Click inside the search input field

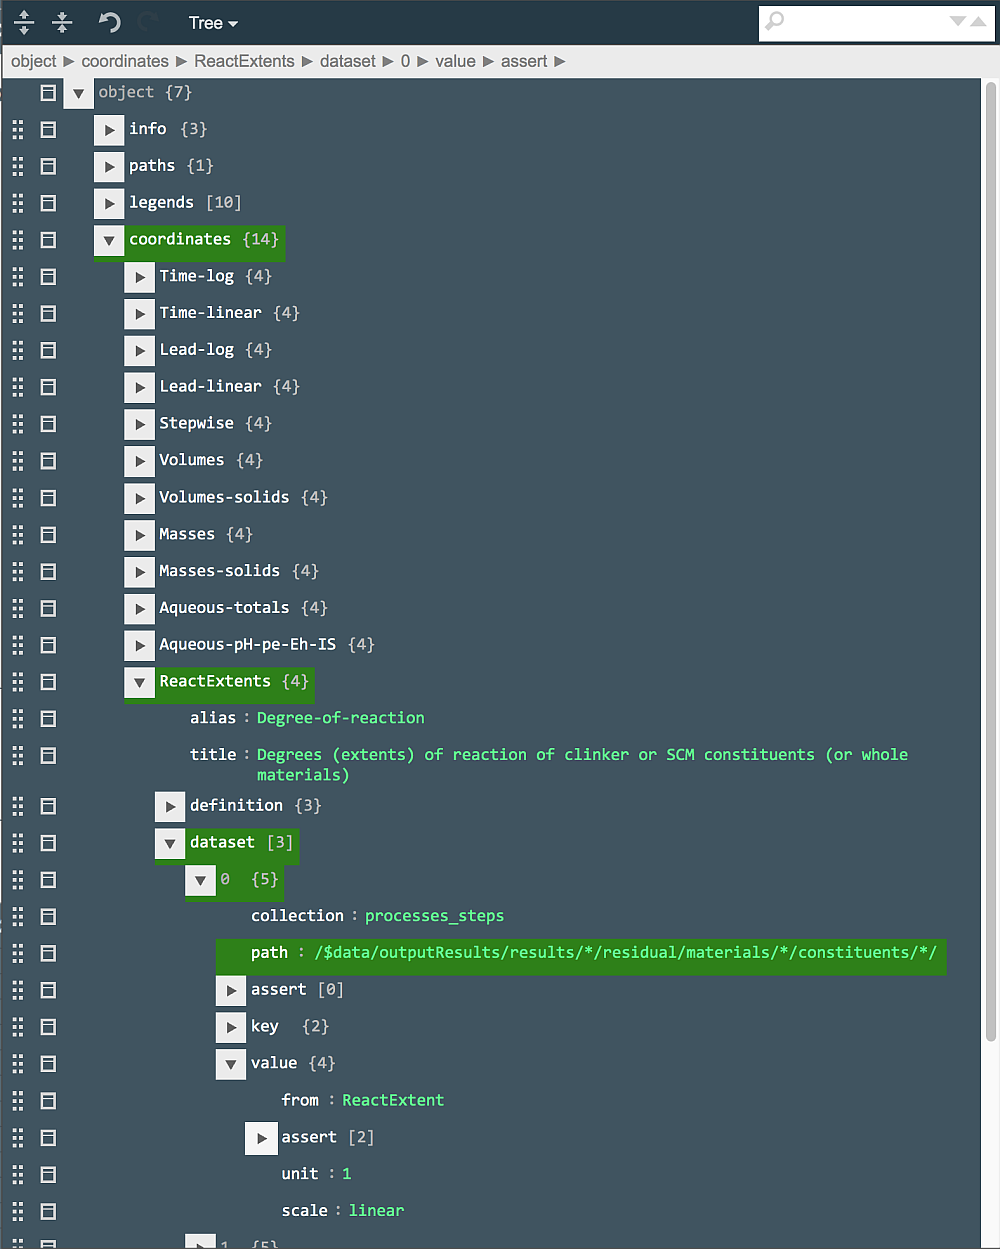tap(860, 22)
